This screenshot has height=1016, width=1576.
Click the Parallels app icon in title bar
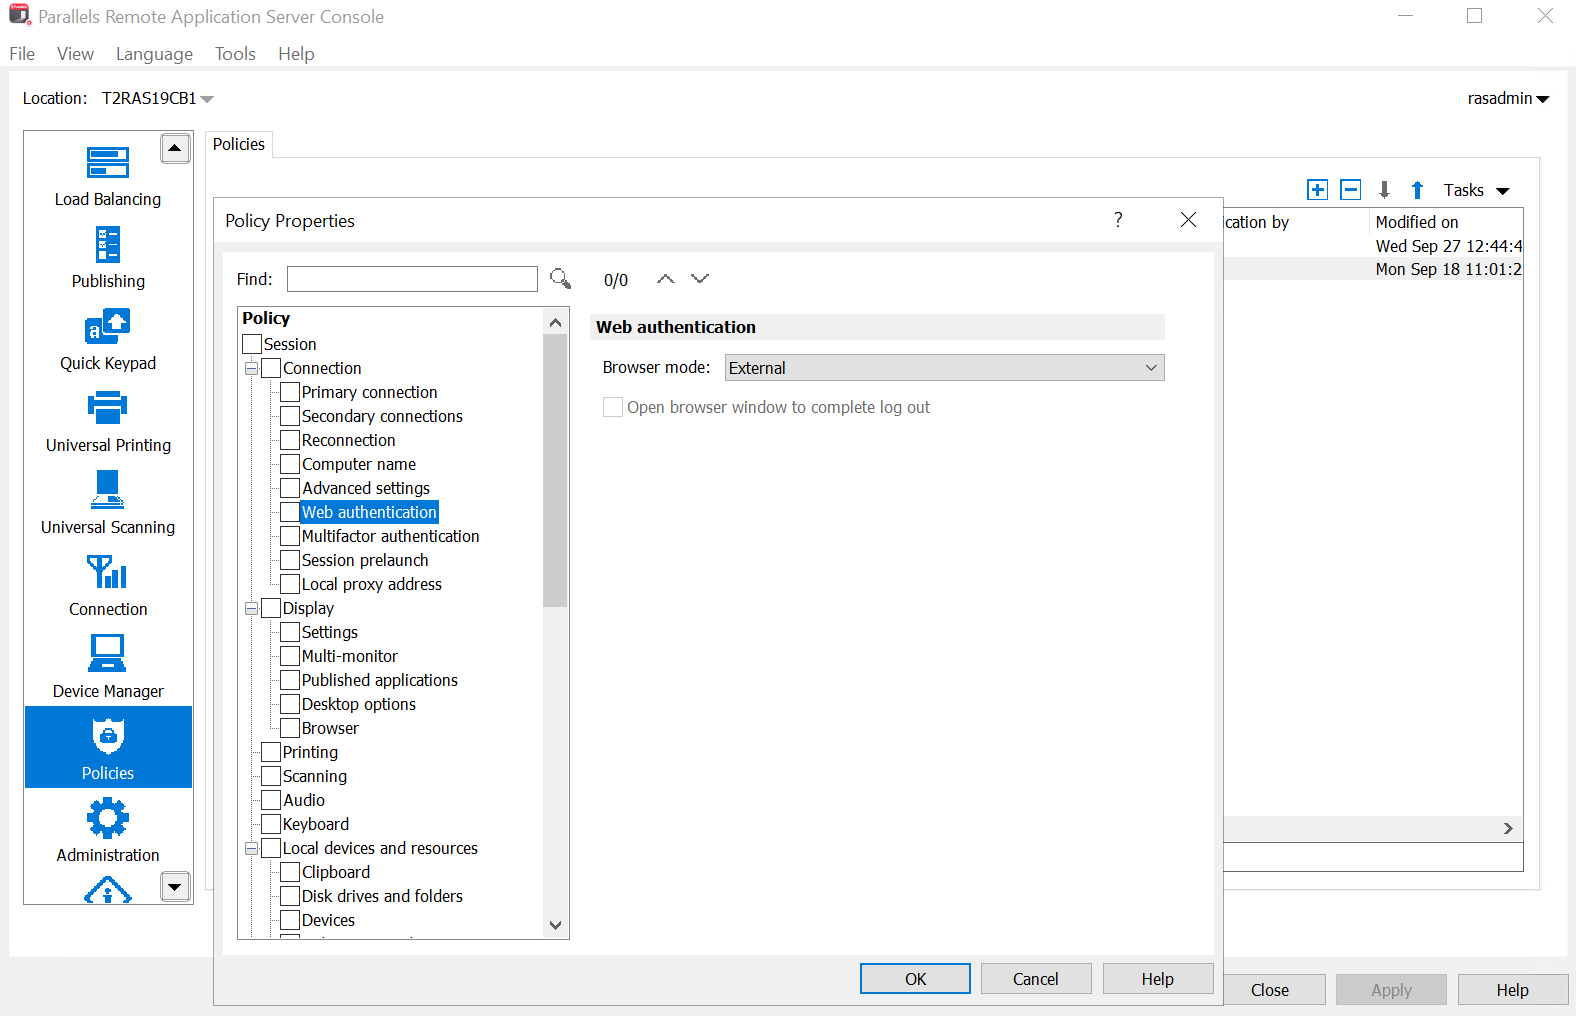pos(19,15)
